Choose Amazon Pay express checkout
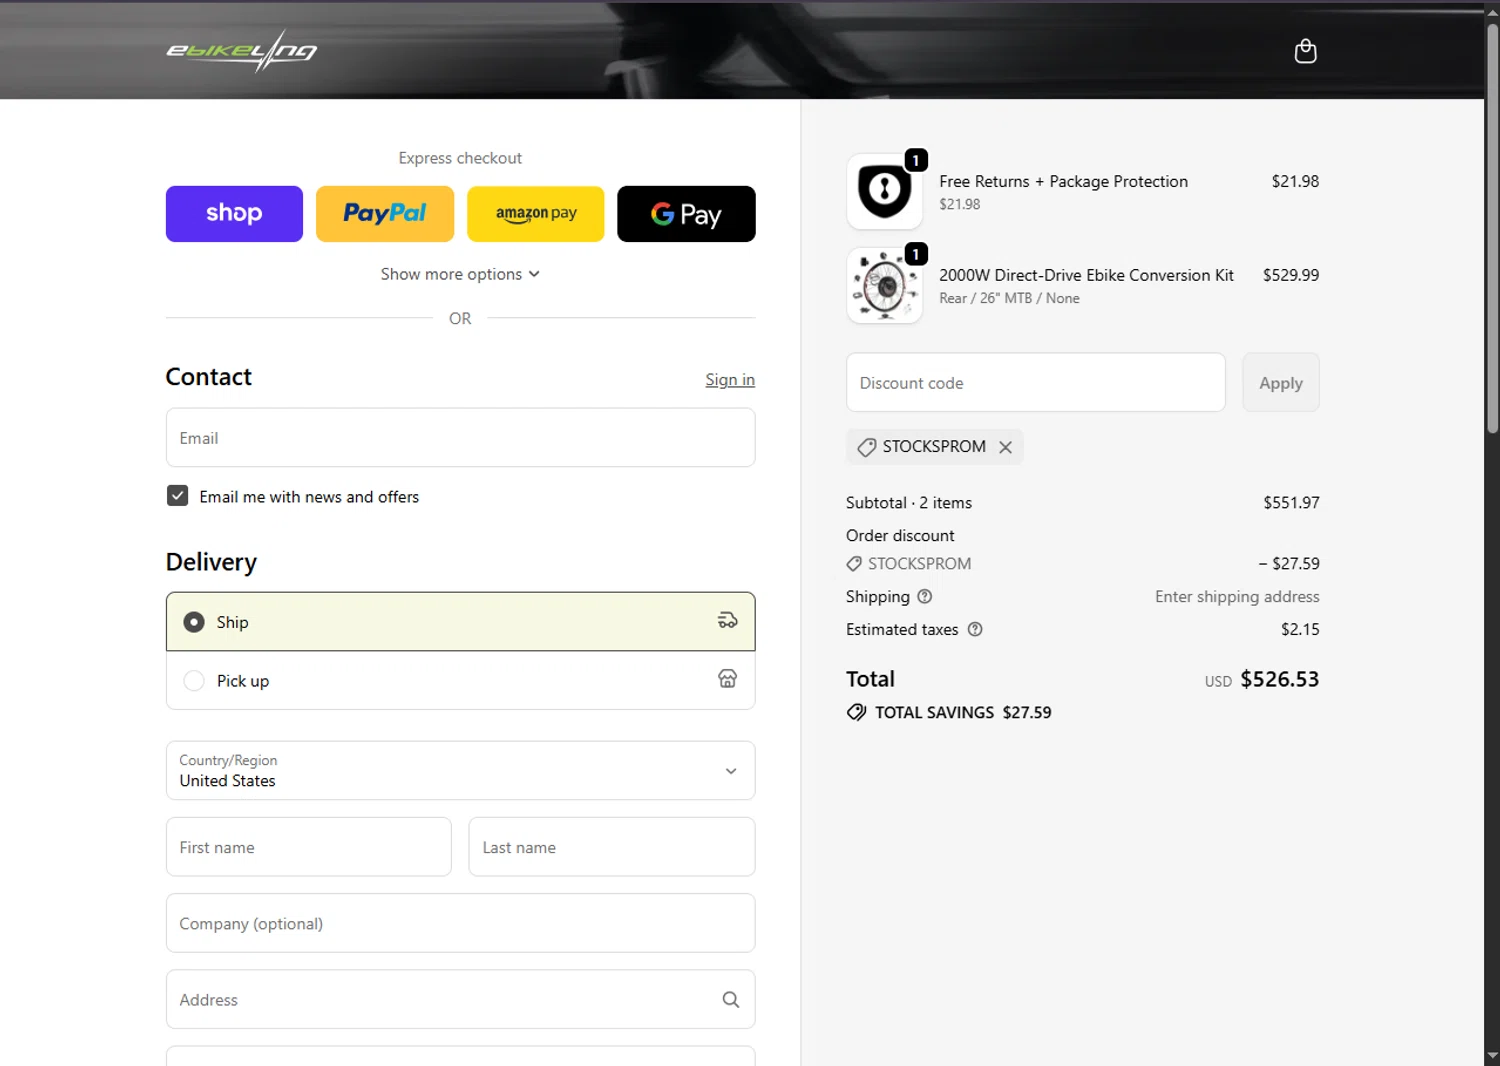Screen dimensions: 1500x1066 [536, 214]
